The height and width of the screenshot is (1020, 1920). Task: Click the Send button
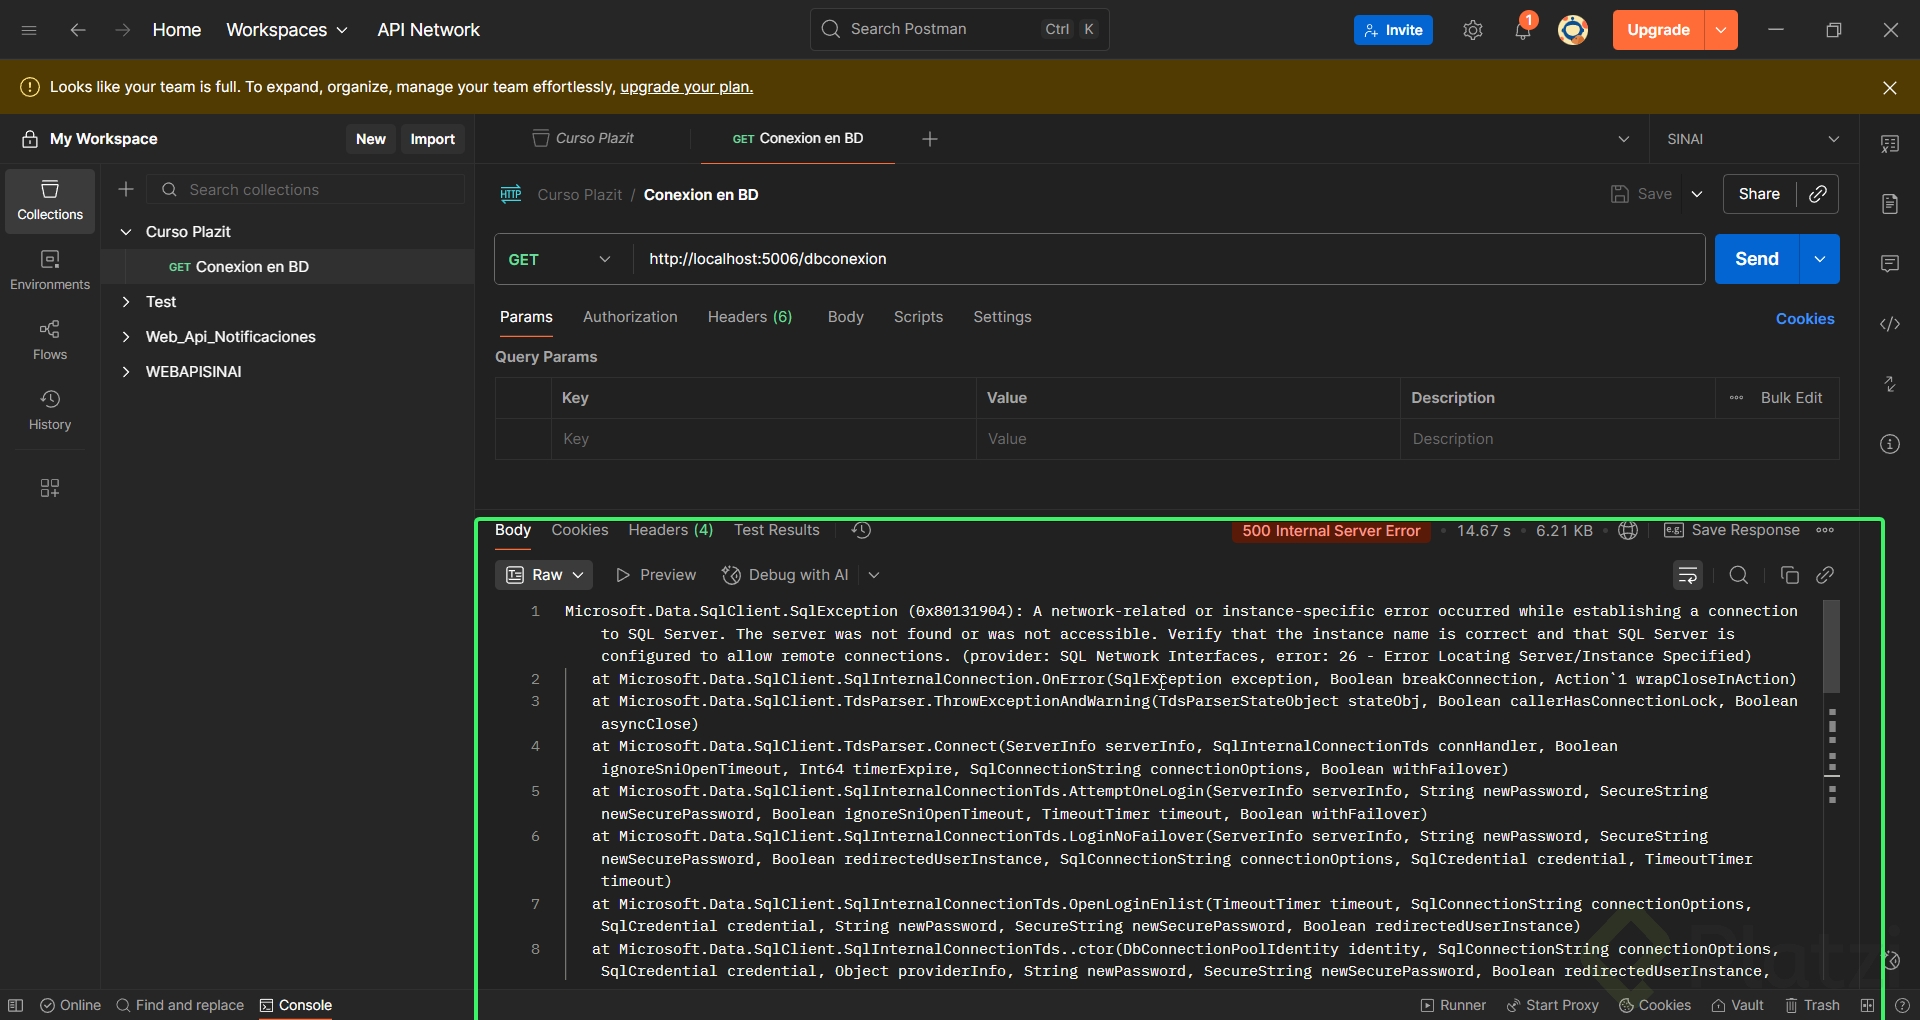tap(1757, 259)
